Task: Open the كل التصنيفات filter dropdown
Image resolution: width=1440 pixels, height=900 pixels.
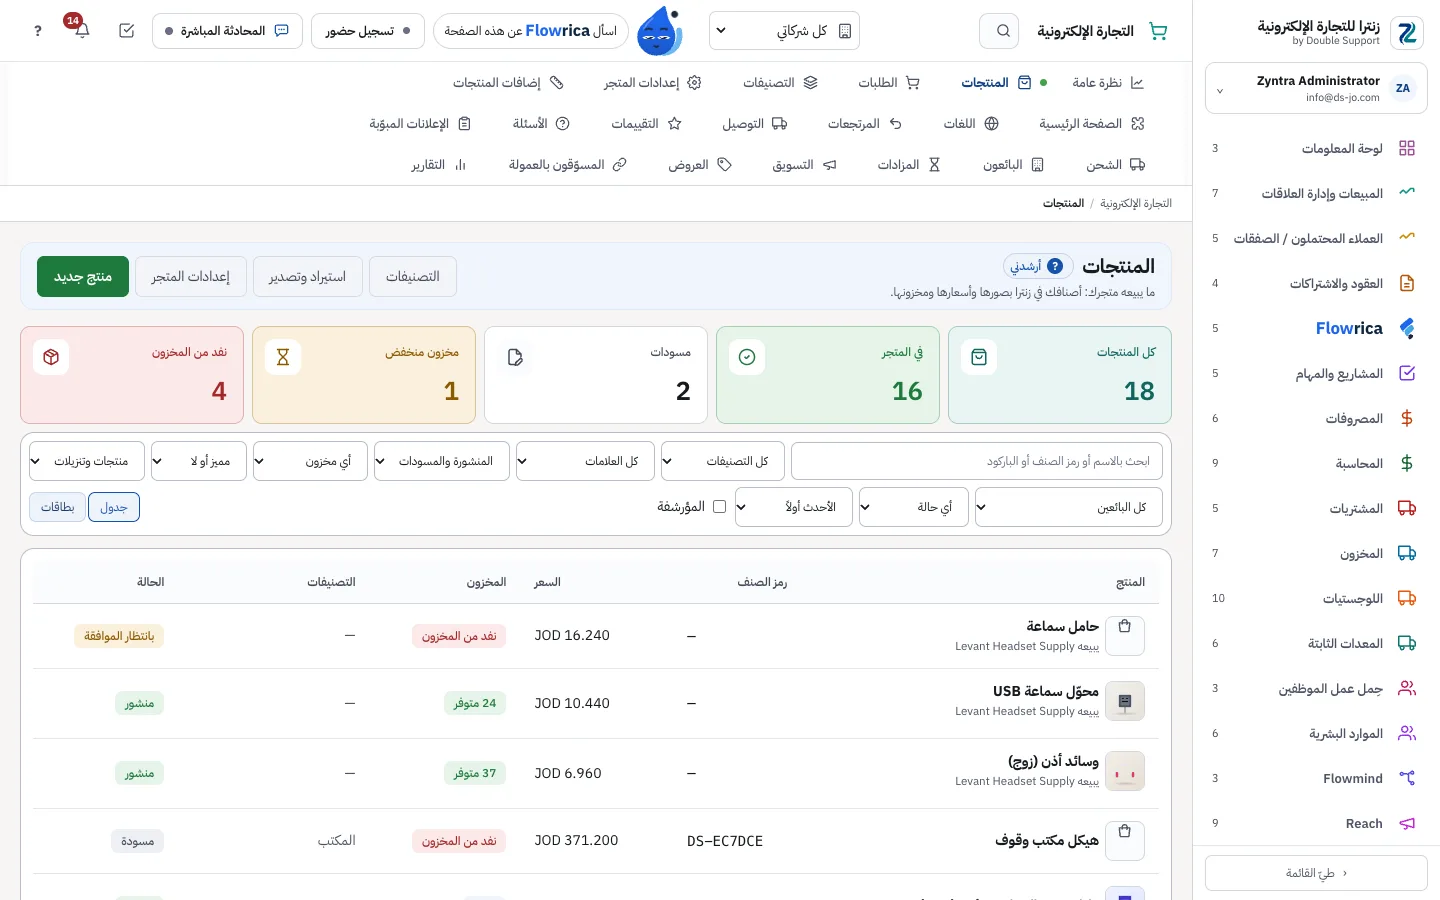Action: 723,461
